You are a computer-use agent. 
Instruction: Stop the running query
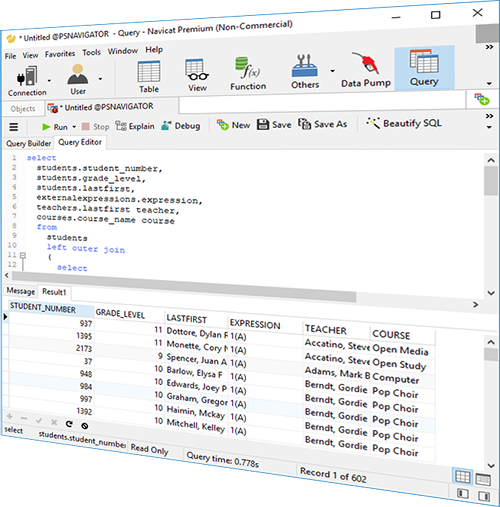click(x=96, y=127)
